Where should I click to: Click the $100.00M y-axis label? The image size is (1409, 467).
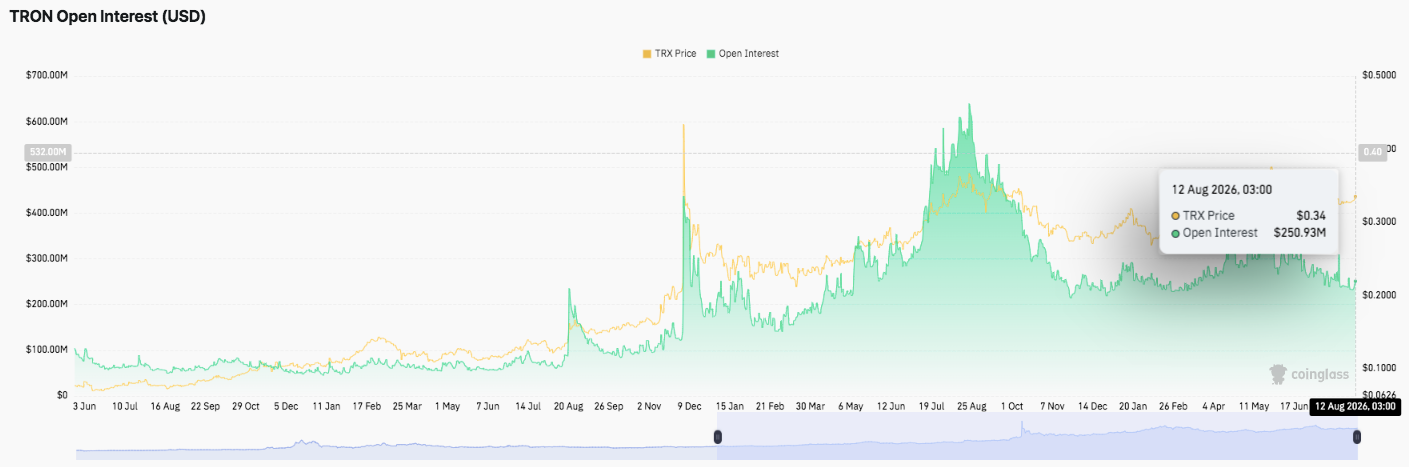click(x=46, y=350)
